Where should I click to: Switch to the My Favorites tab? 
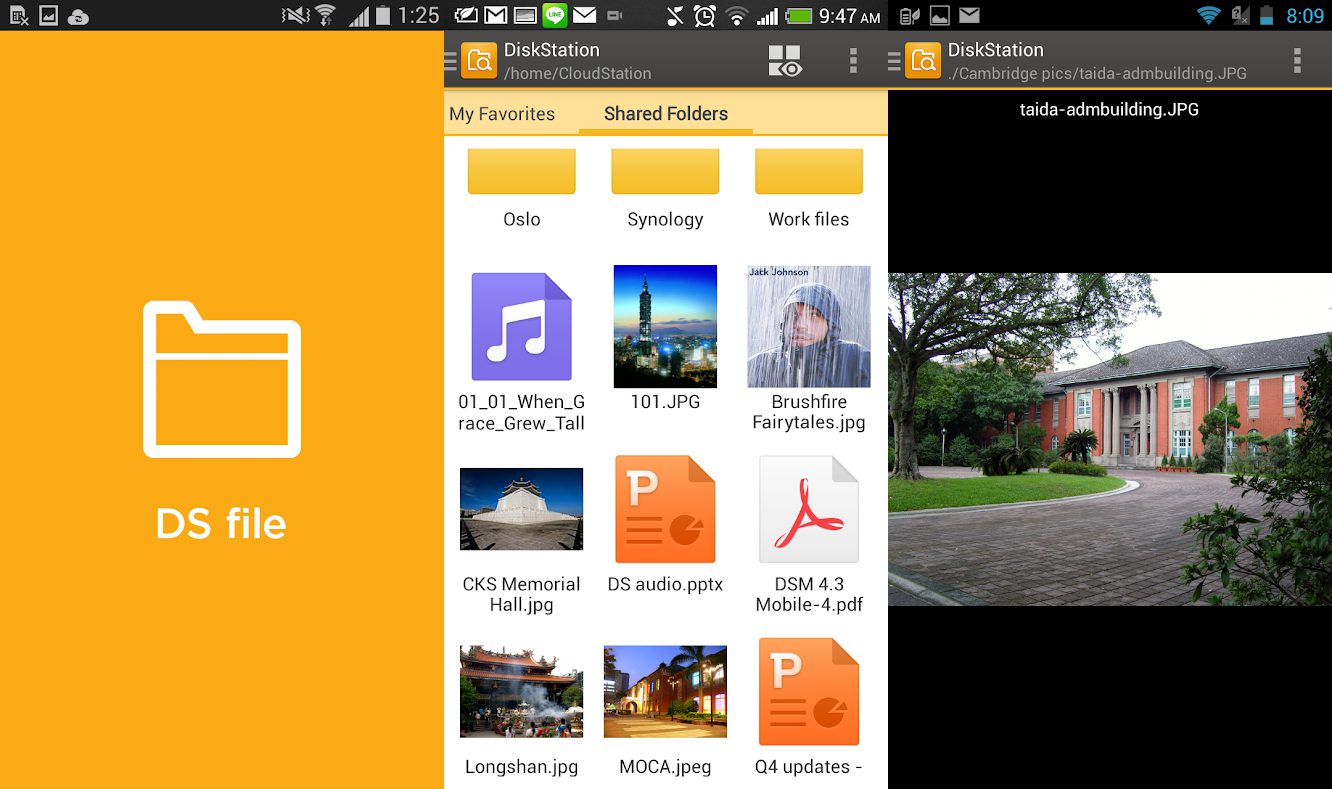pyautogui.click(x=502, y=114)
